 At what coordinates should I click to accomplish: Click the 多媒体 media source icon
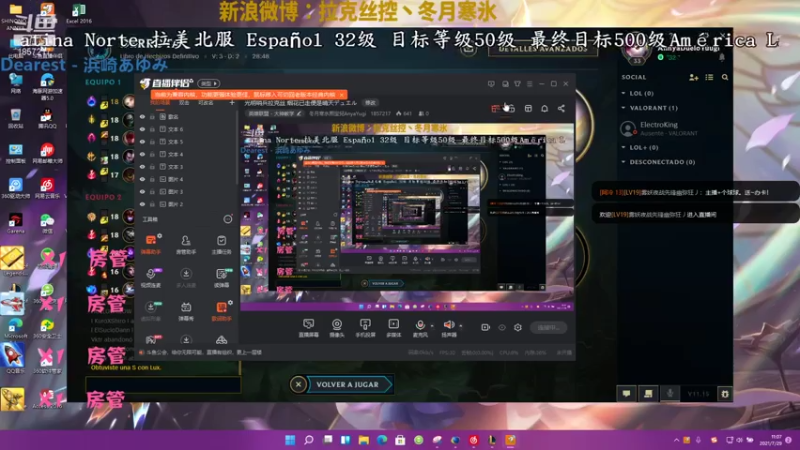click(x=393, y=328)
